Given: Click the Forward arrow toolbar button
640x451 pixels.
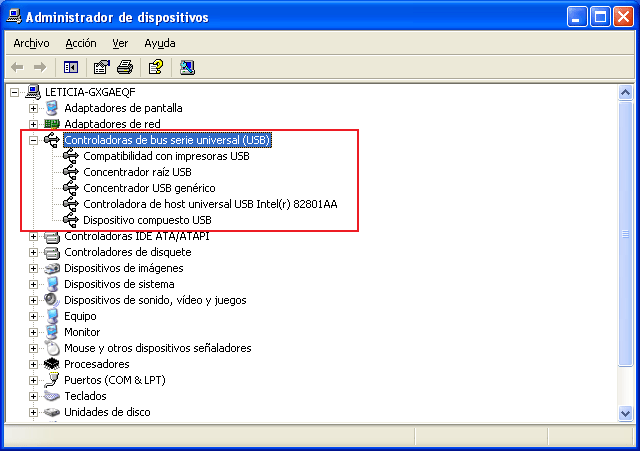Looking at the screenshot, I should click(40, 67).
